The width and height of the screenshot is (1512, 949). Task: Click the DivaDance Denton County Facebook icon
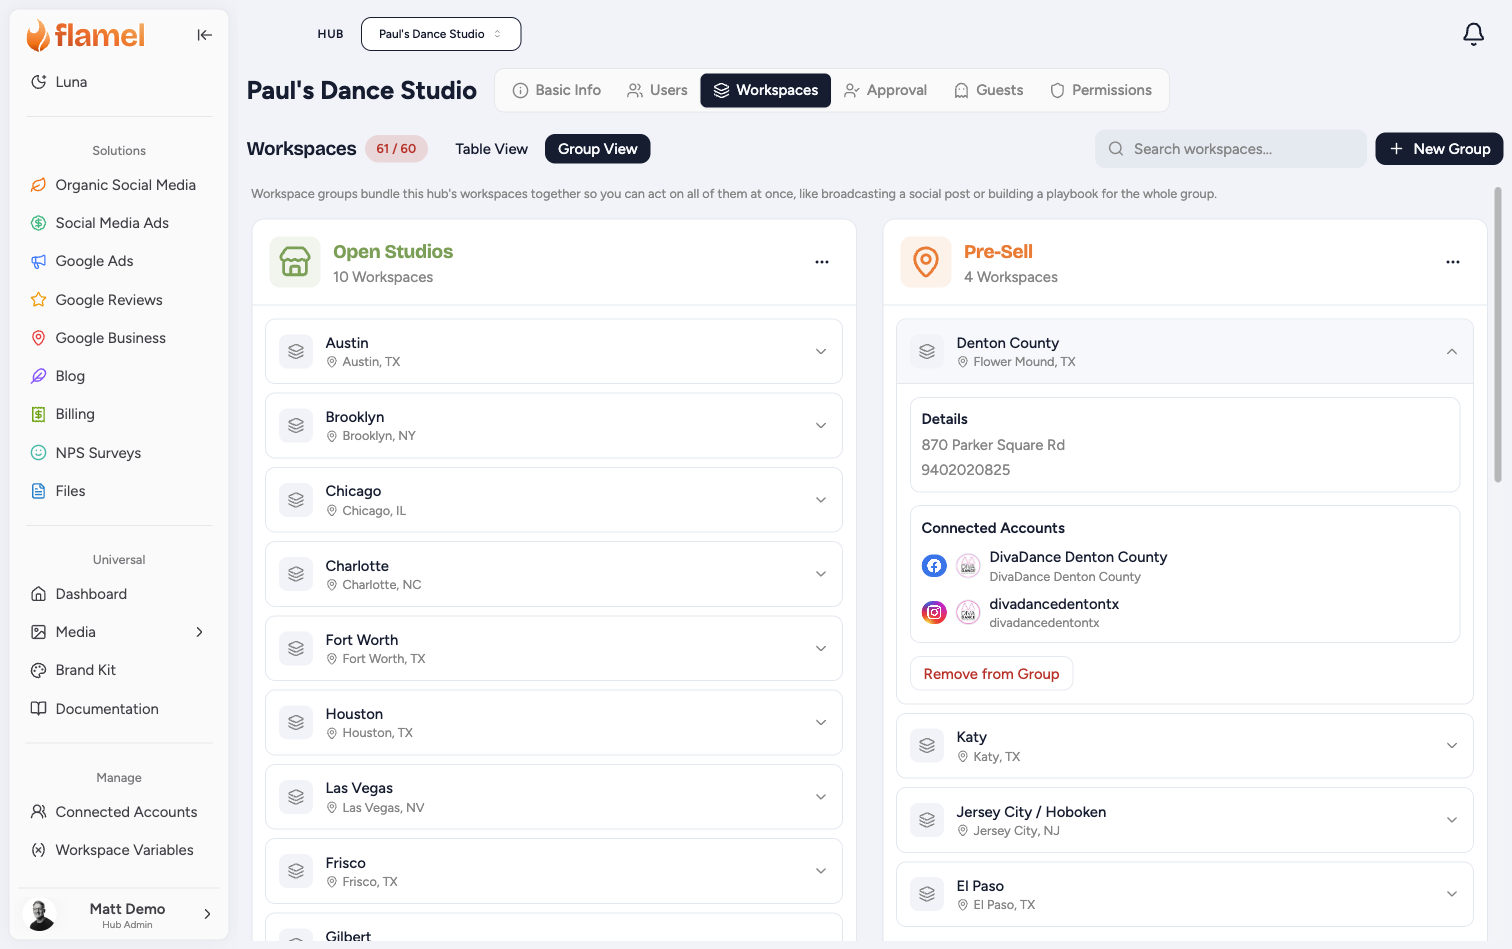click(x=934, y=566)
